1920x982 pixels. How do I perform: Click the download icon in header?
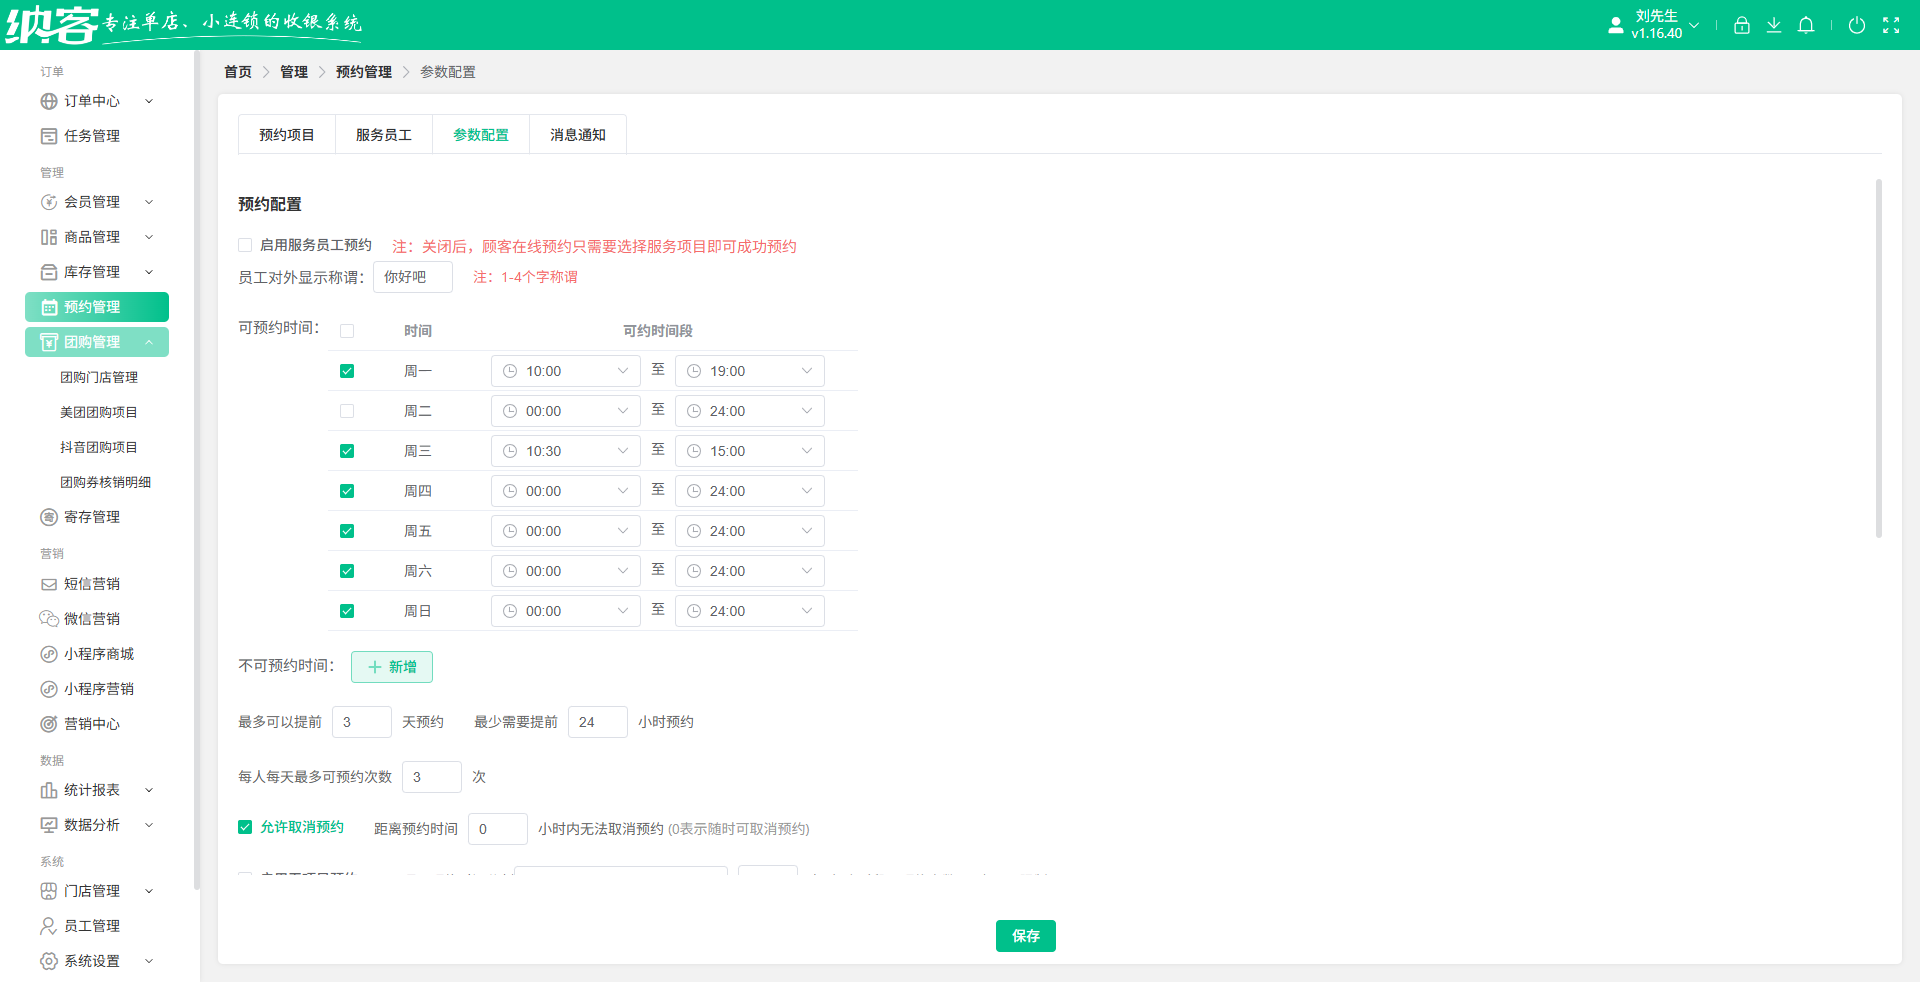(1774, 25)
